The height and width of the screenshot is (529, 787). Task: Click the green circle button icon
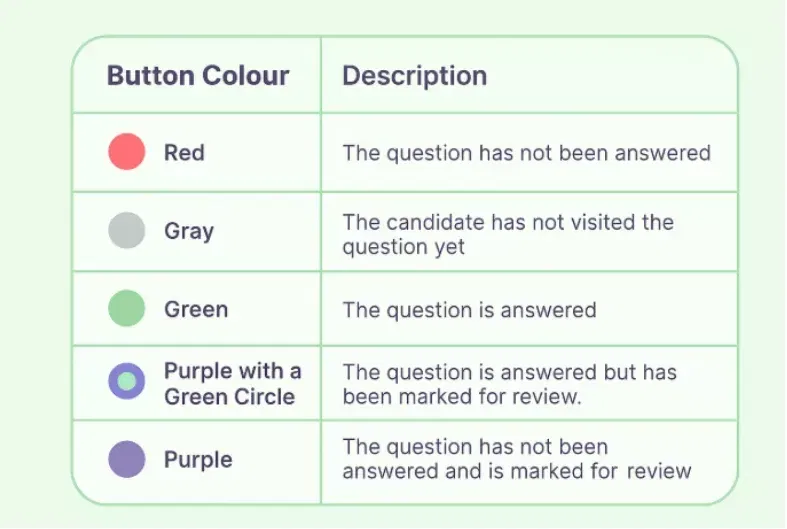(127, 309)
